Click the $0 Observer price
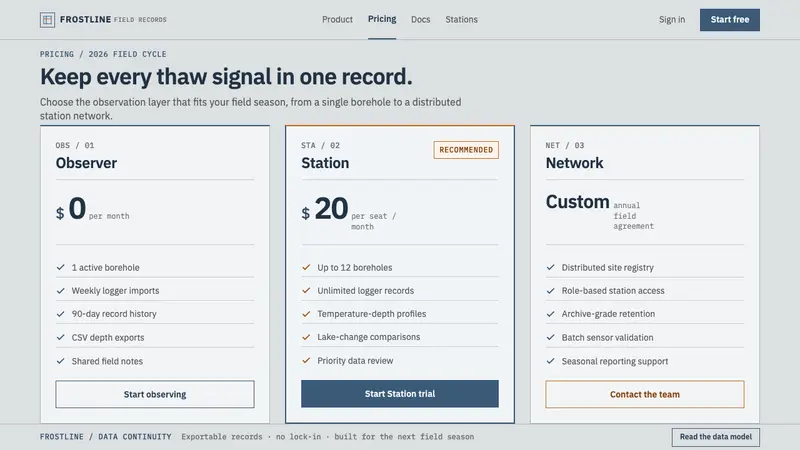 click(x=71, y=209)
